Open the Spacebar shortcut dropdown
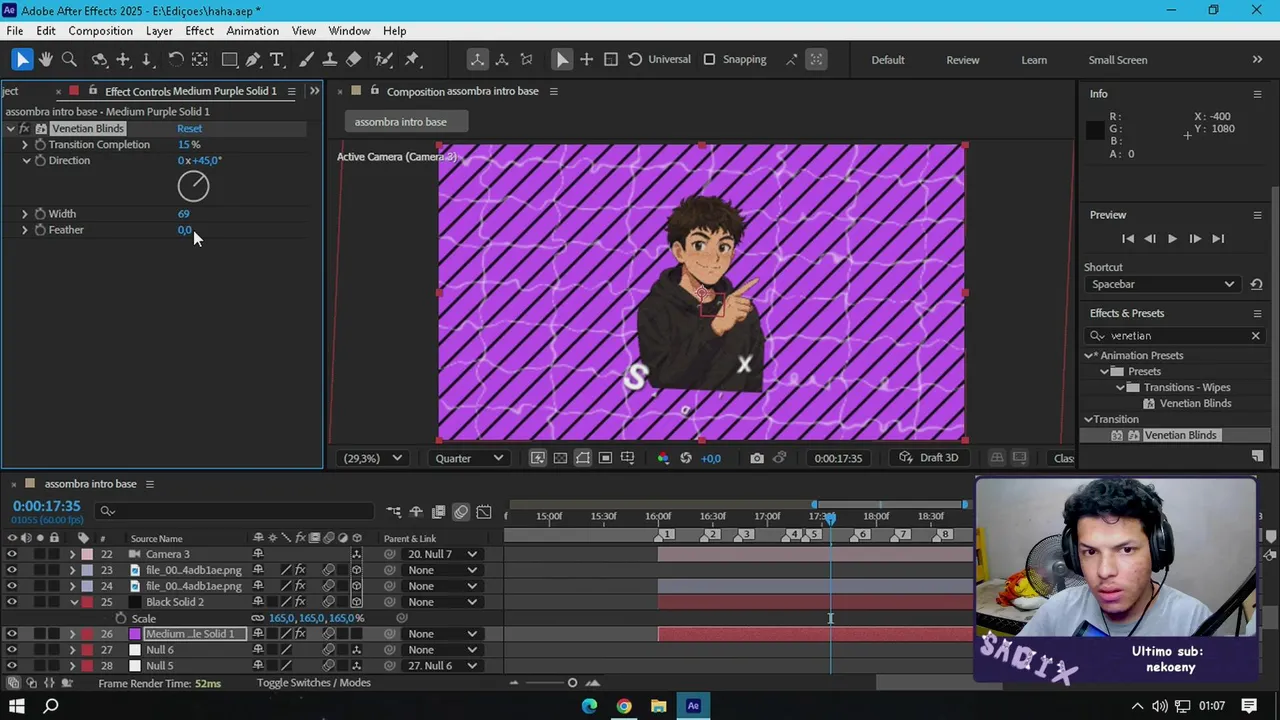 1163,285
